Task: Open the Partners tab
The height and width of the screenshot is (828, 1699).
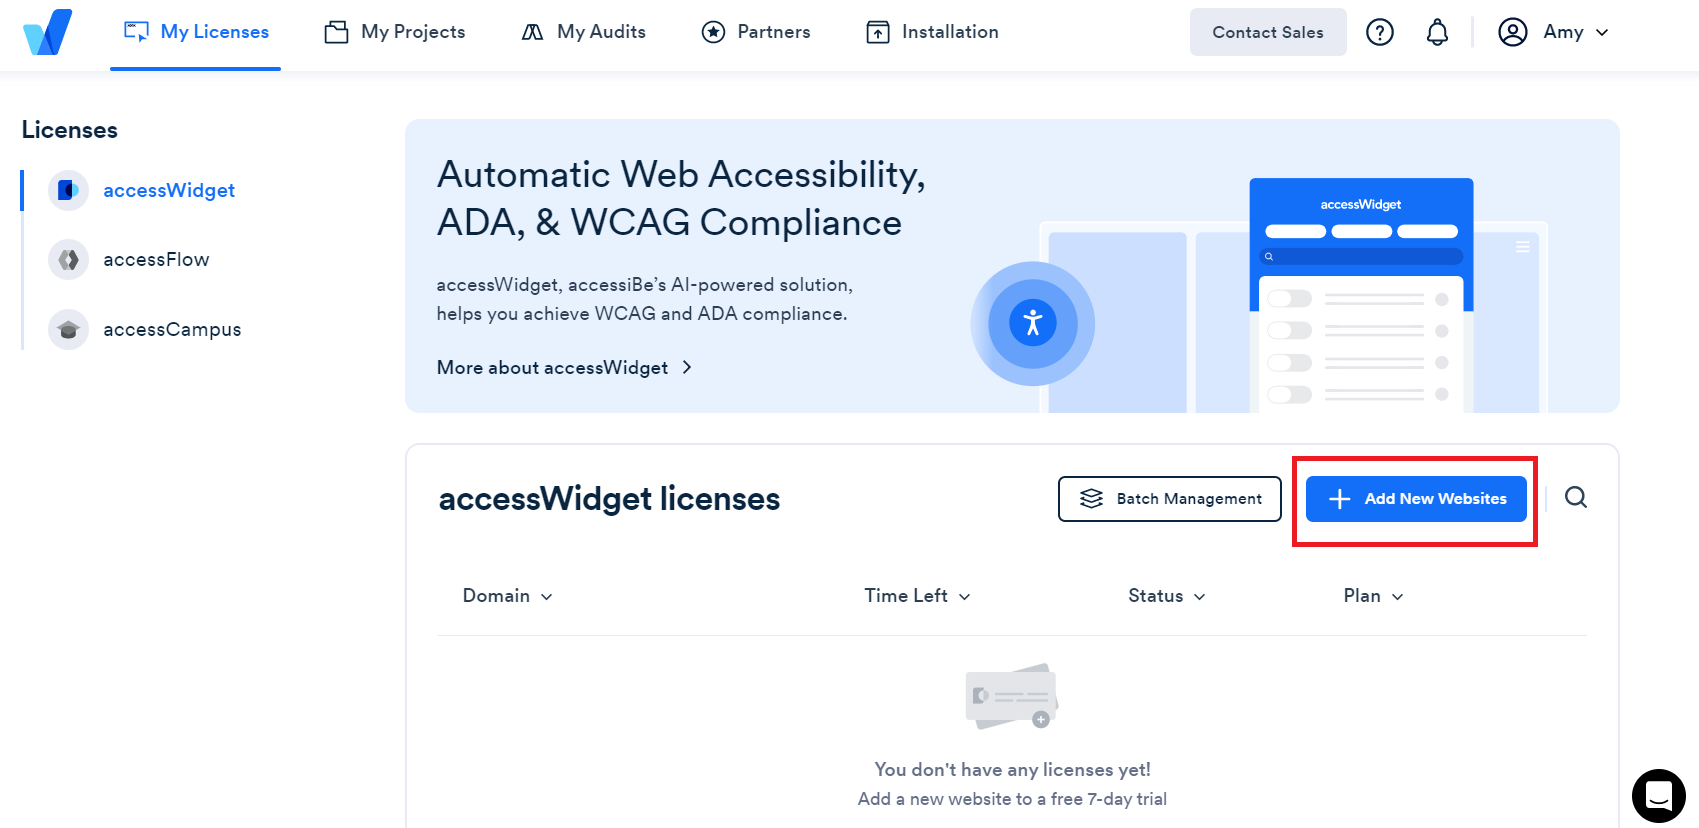Action: [756, 32]
